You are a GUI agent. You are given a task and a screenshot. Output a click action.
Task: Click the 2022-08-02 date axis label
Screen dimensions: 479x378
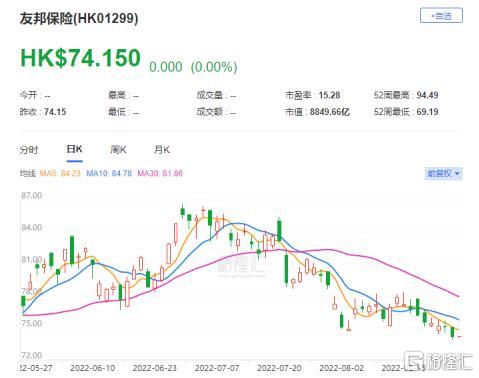pos(342,368)
